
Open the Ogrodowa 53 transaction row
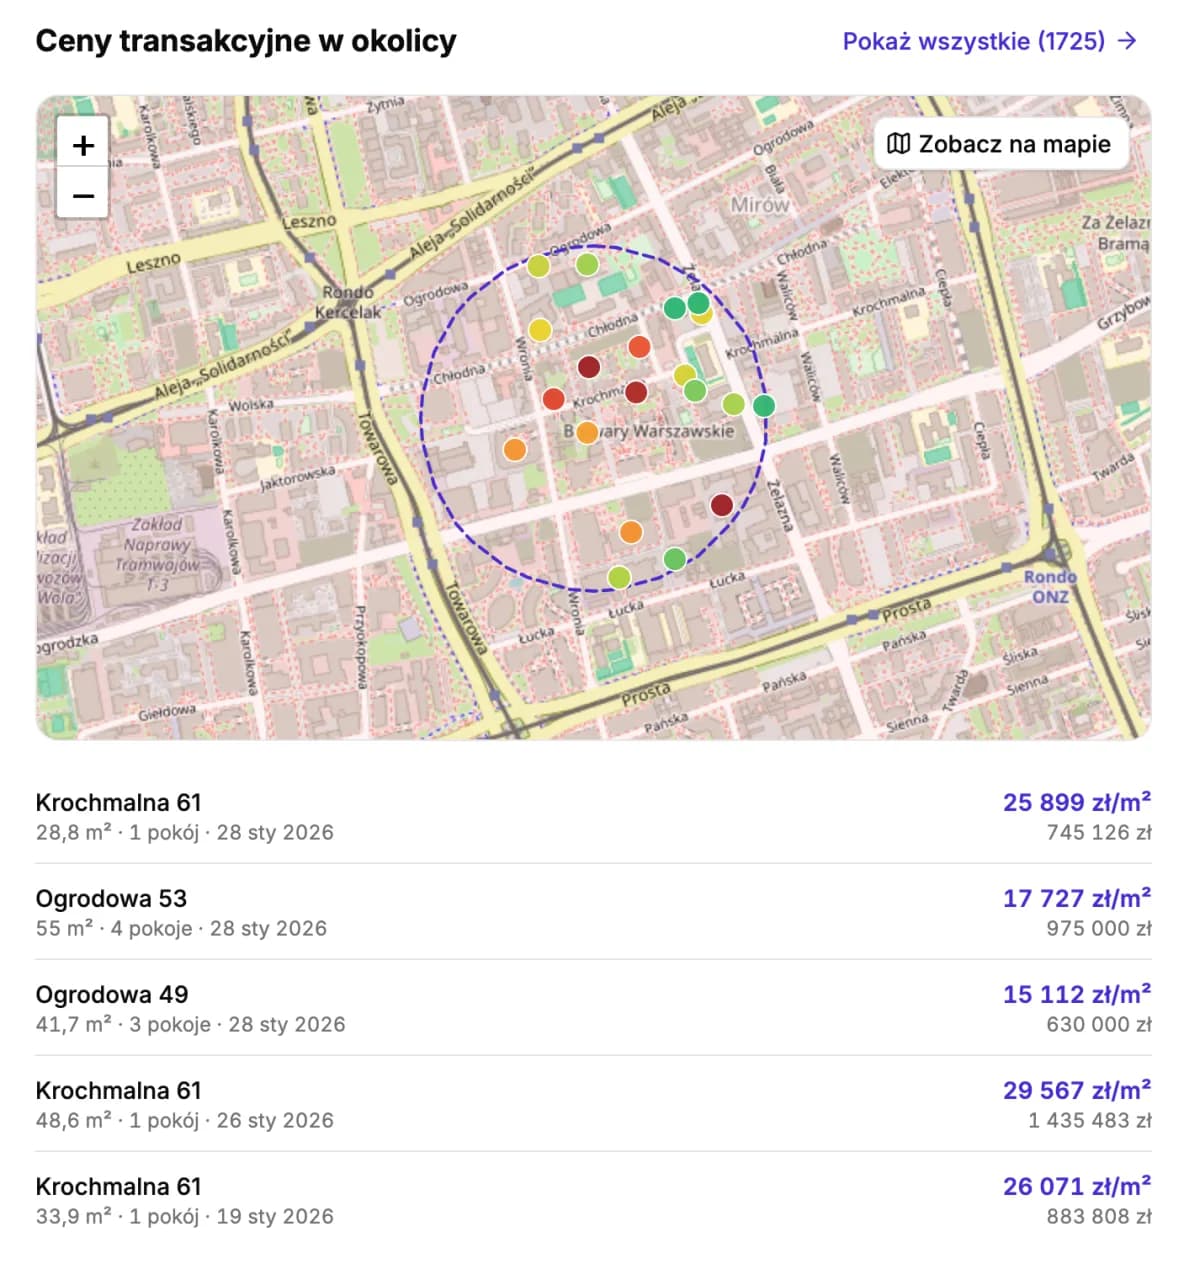pos(593,912)
